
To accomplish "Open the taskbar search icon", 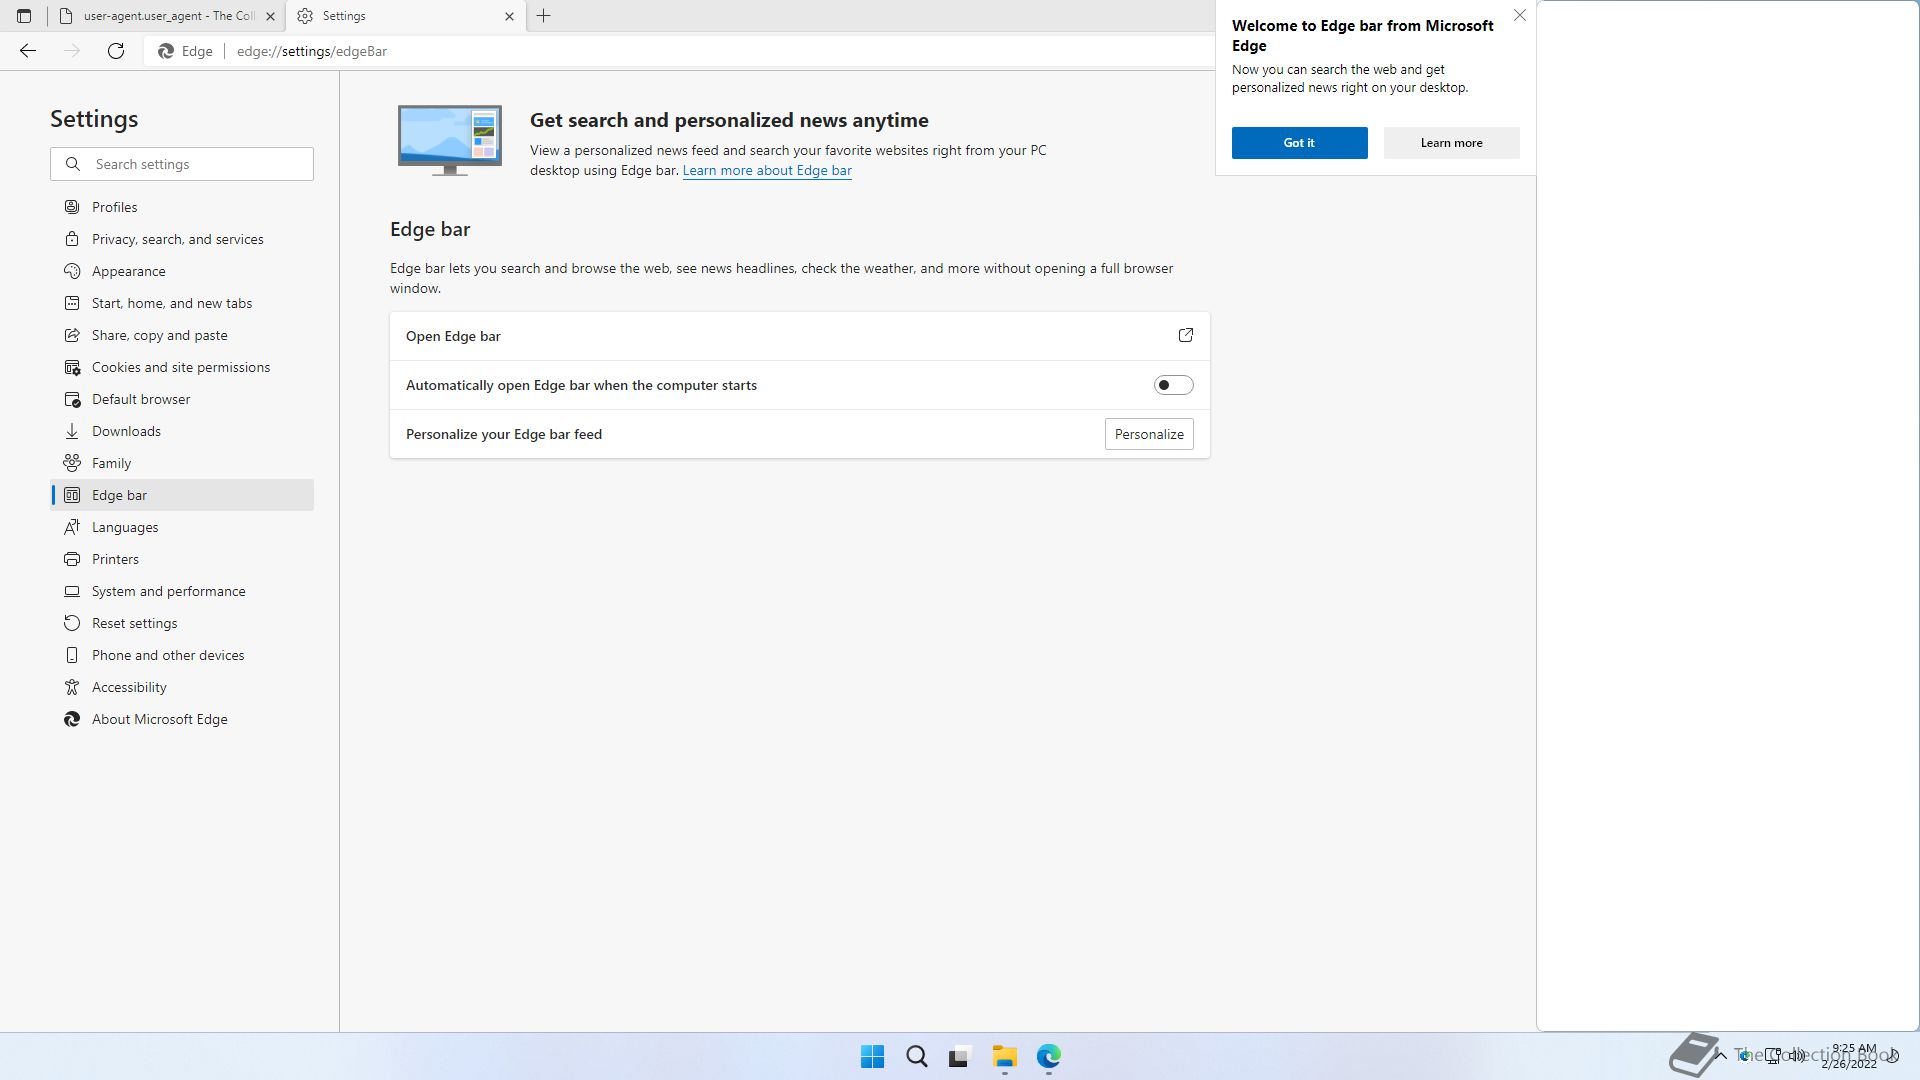I will pyautogui.click(x=916, y=1056).
